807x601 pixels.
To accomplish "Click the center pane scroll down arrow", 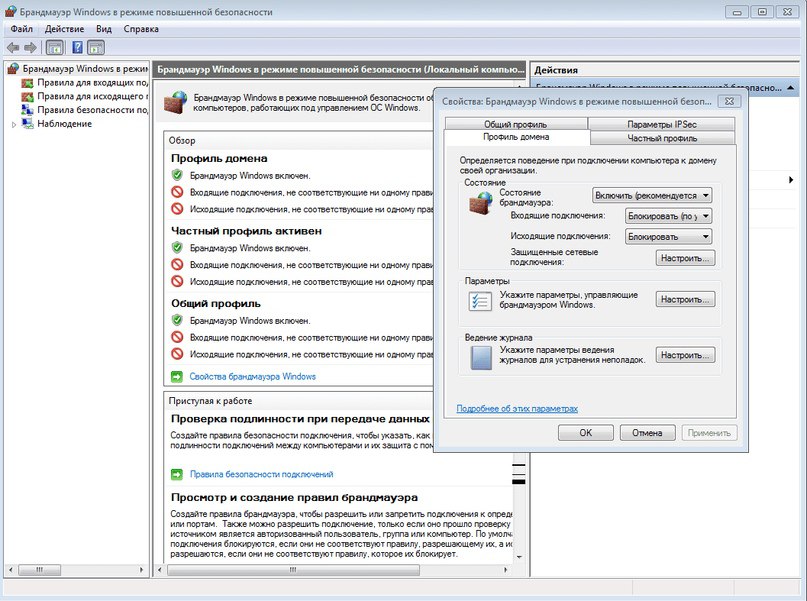I will click(519, 557).
